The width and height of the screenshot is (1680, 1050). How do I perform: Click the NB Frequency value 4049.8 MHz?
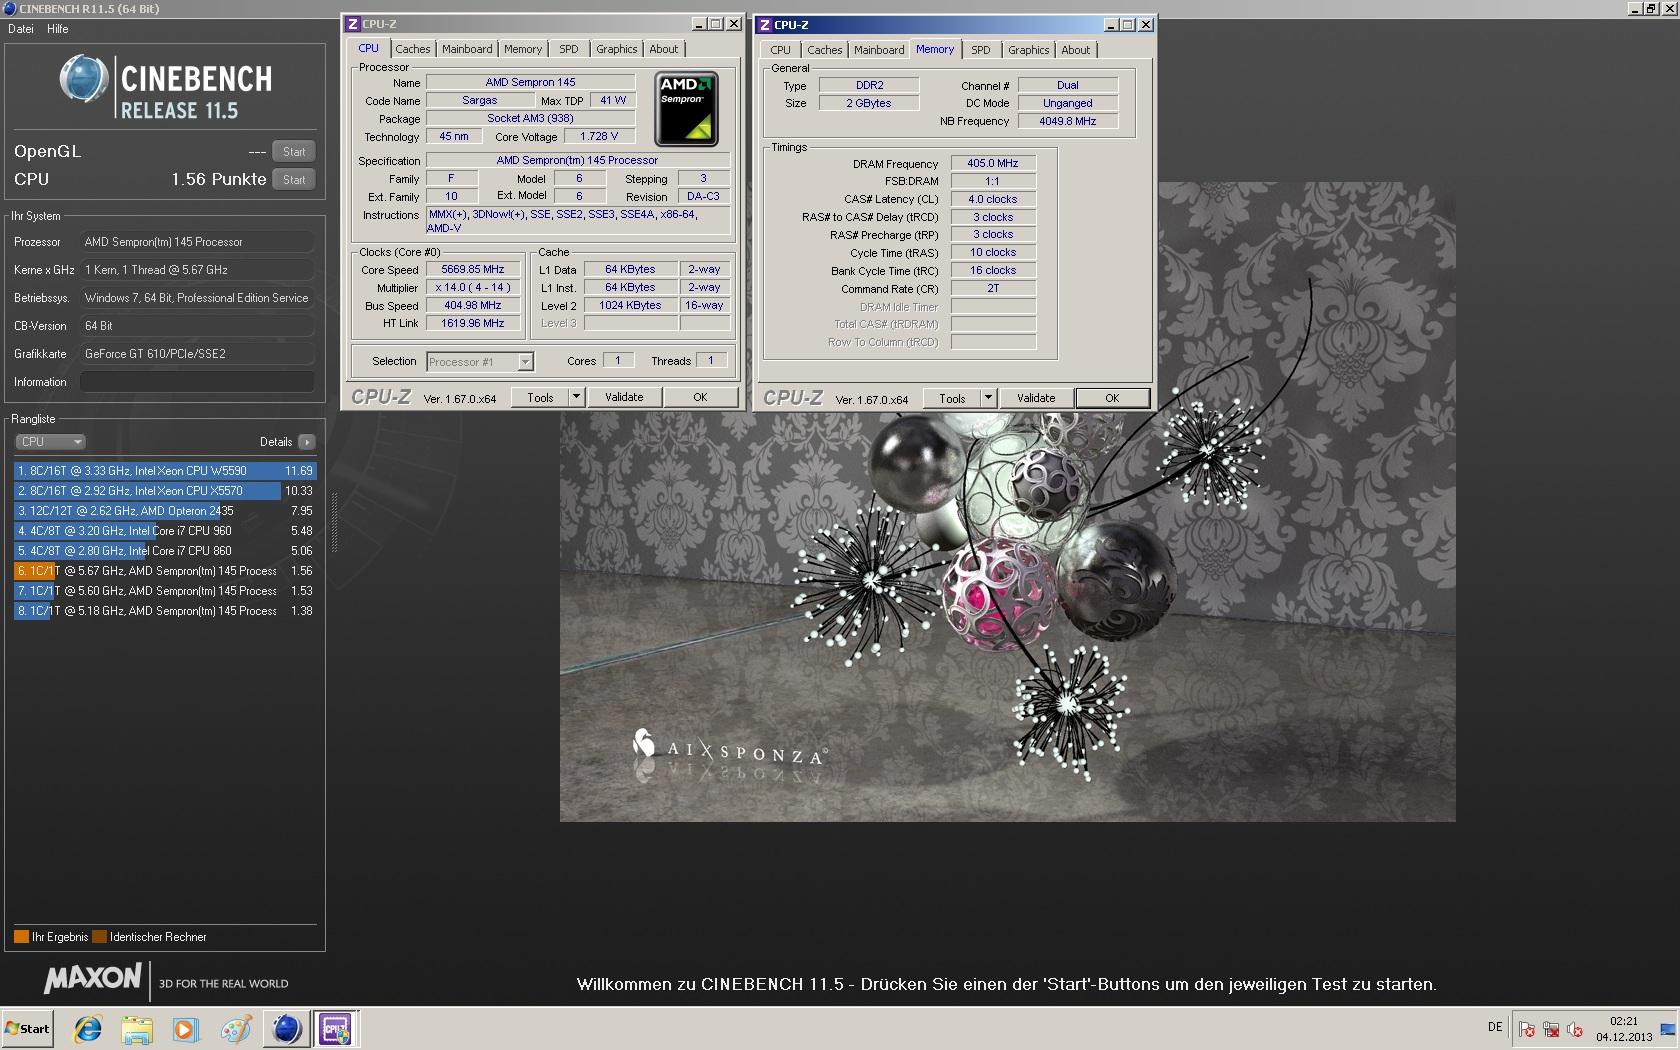click(x=1068, y=121)
